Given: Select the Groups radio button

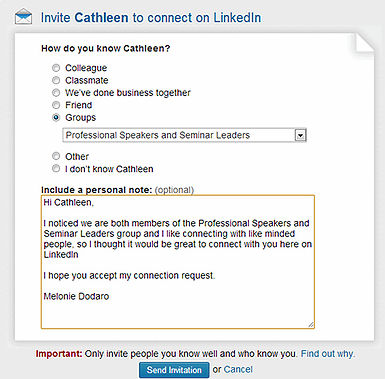Looking at the screenshot, I should click(56, 117).
